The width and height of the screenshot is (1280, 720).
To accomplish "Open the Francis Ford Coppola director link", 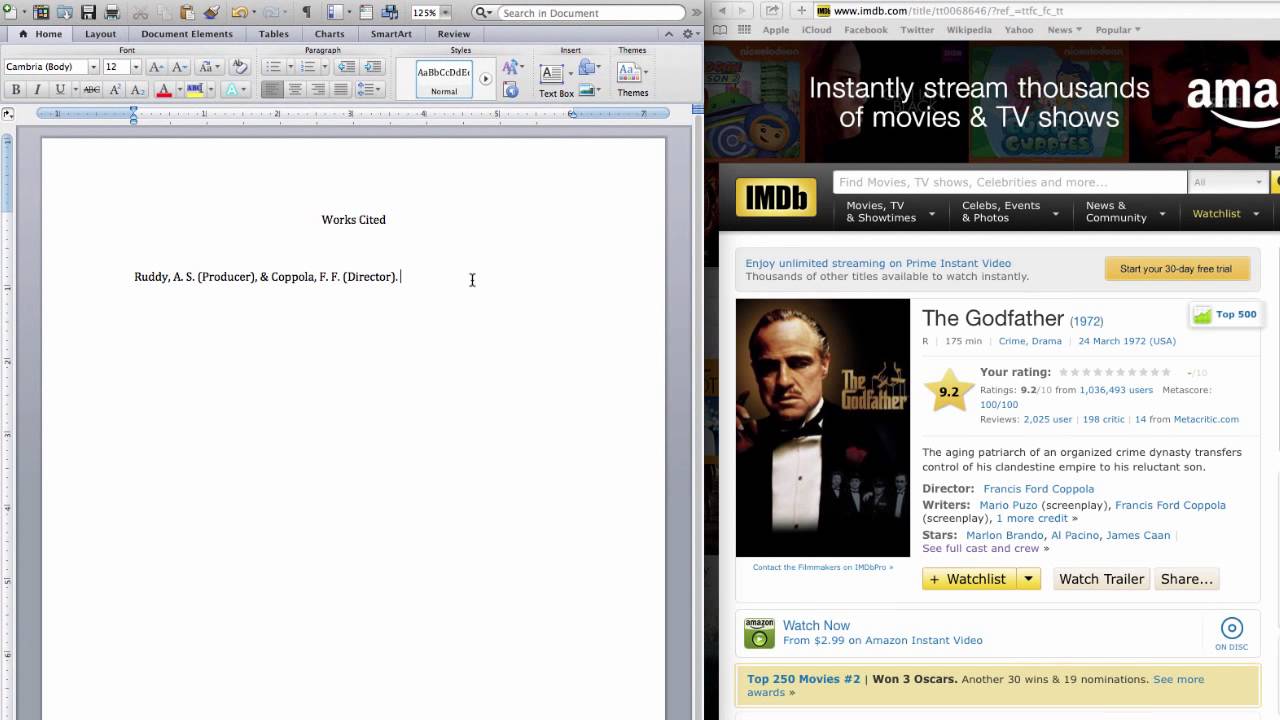I will [x=1038, y=489].
